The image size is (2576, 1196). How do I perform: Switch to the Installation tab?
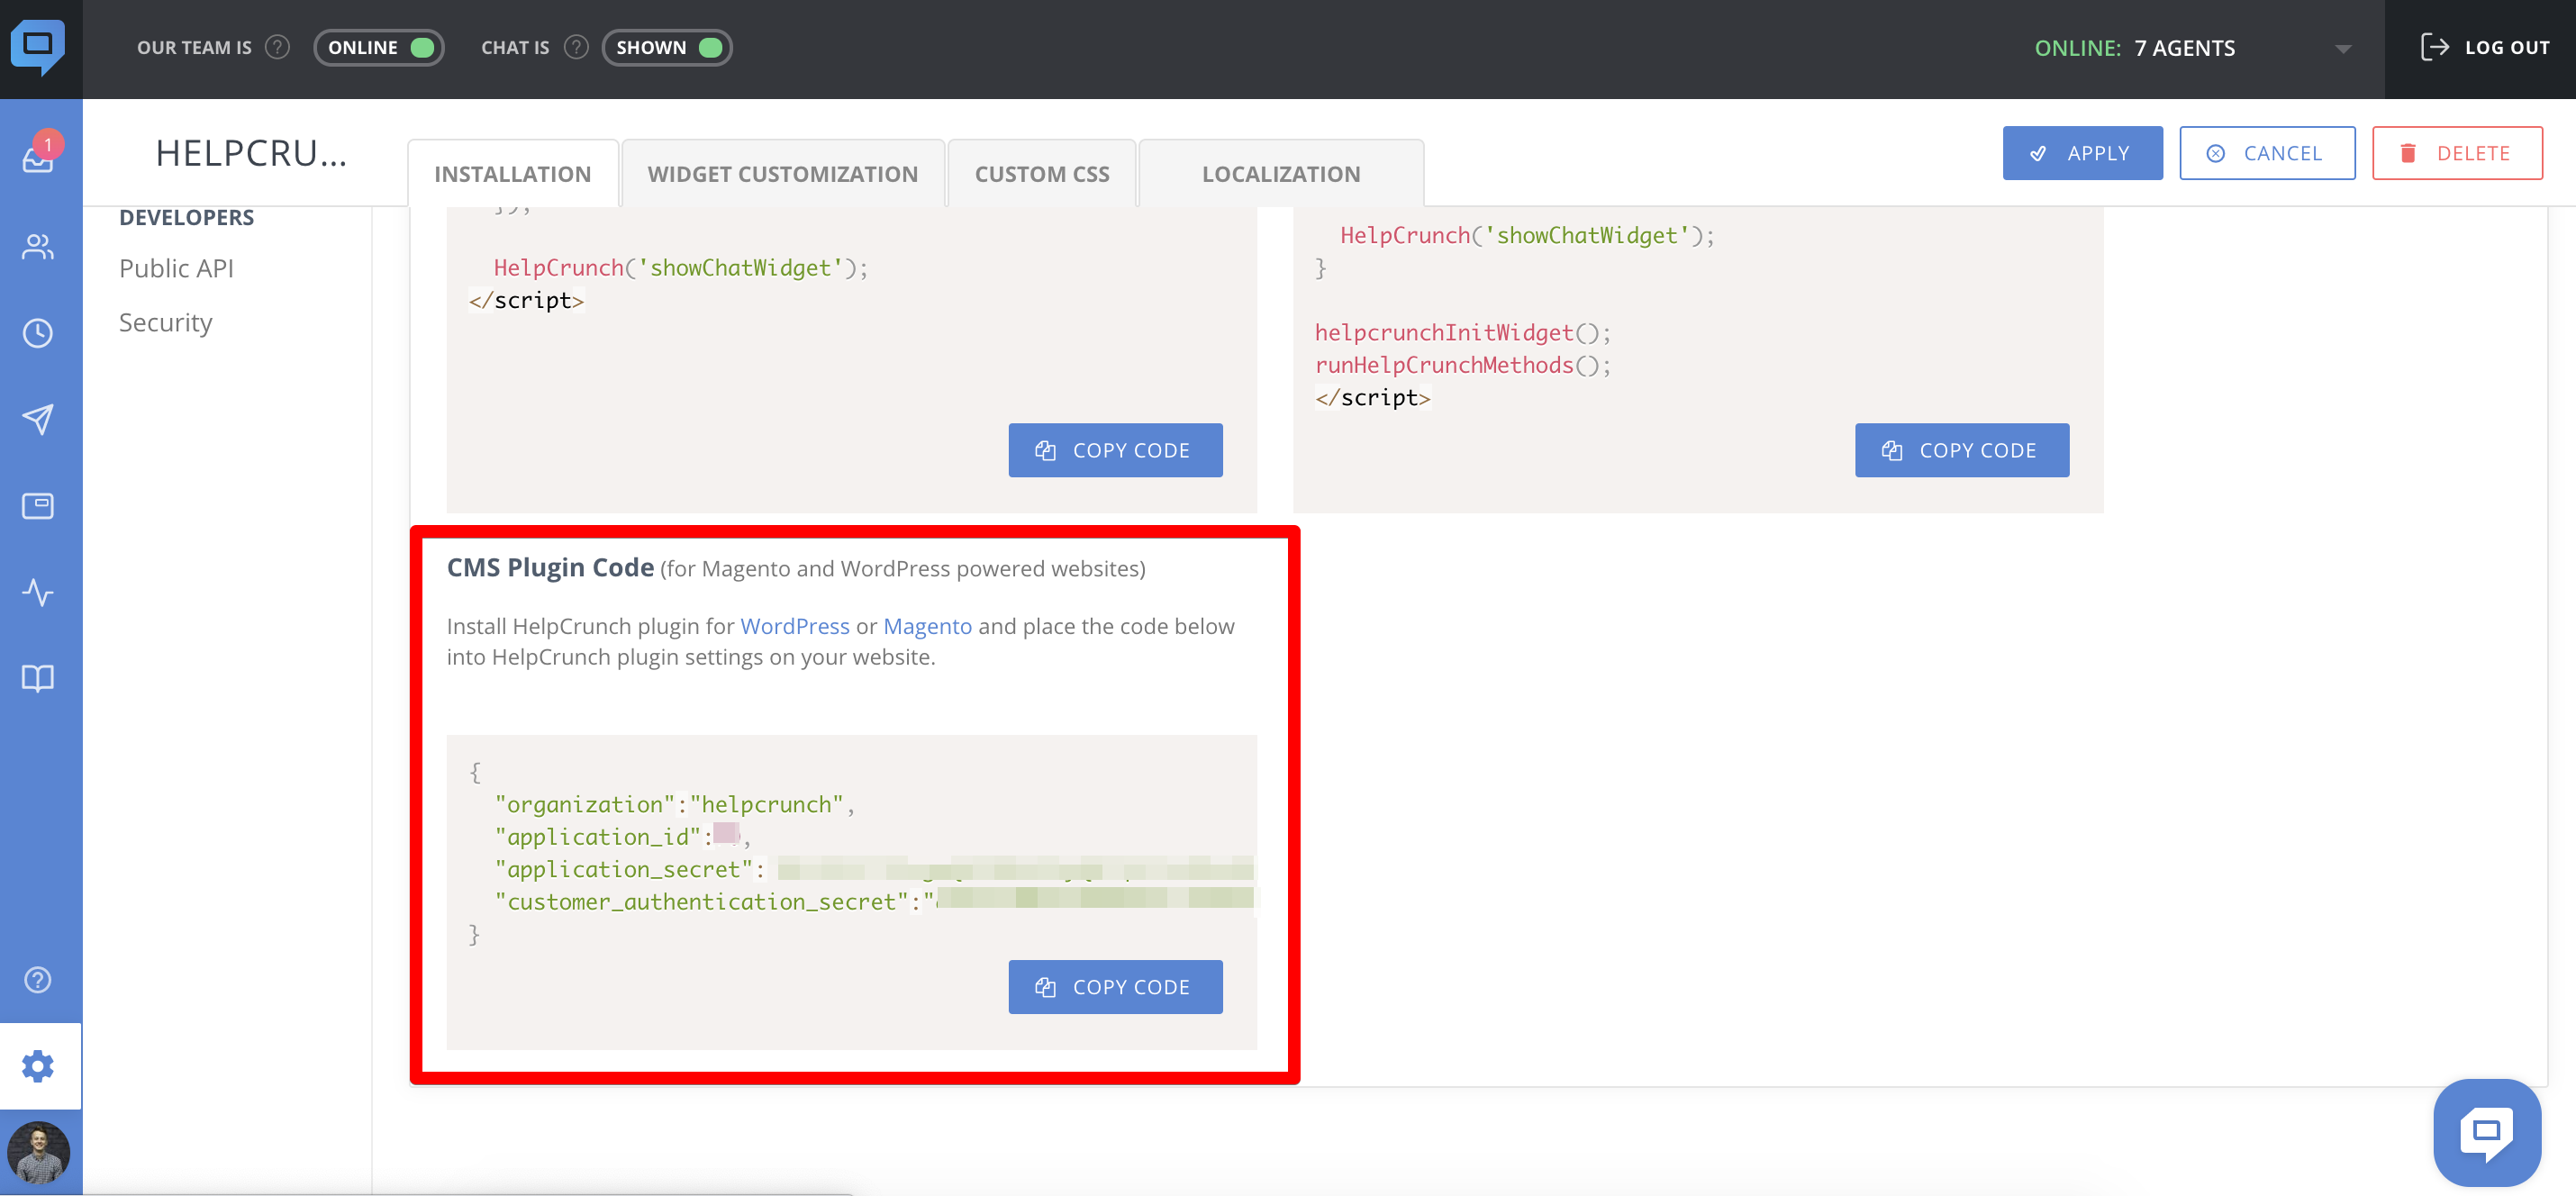coord(512,174)
